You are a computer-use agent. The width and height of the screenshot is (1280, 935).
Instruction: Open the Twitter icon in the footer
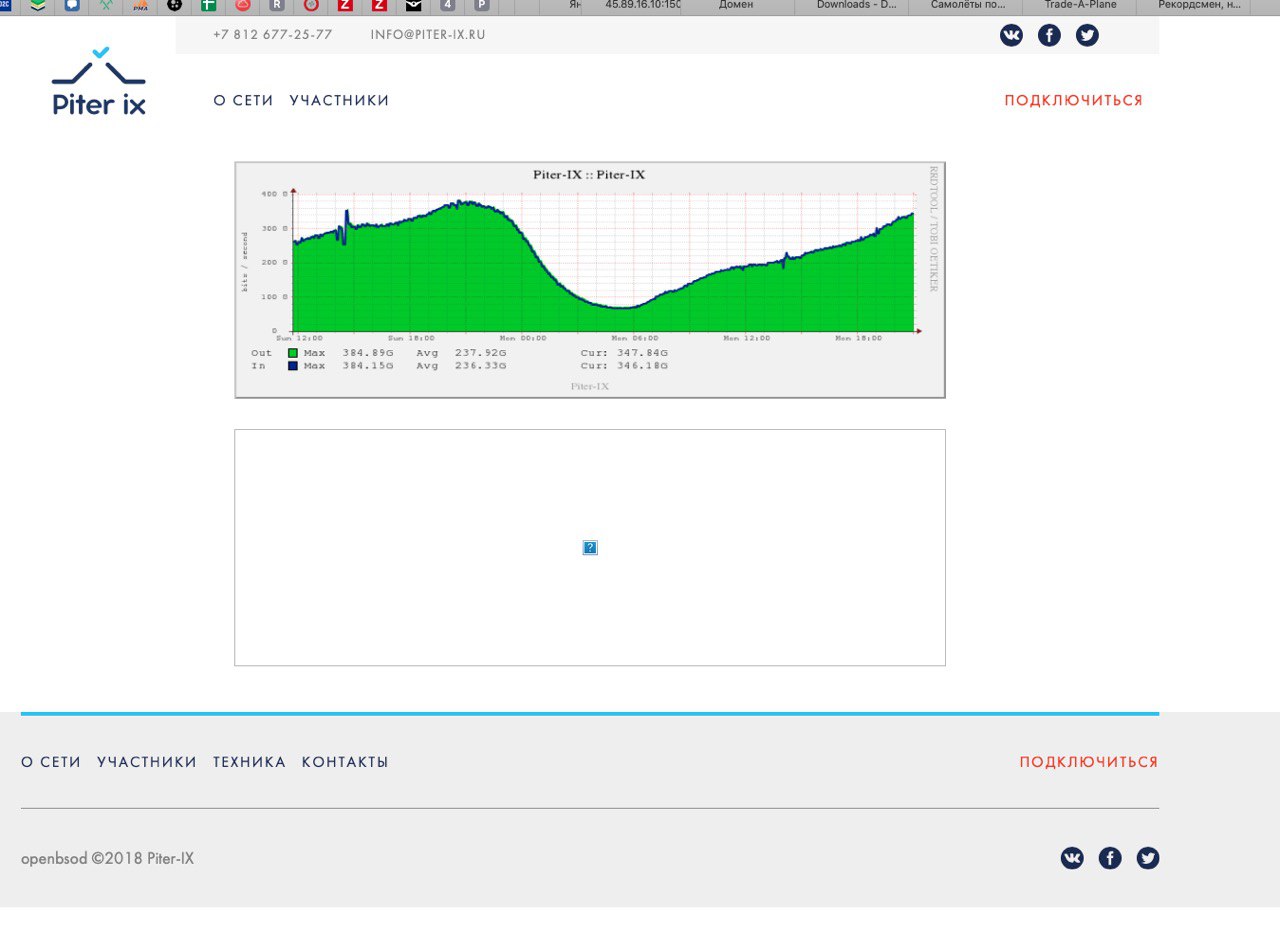coord(1148,858)
